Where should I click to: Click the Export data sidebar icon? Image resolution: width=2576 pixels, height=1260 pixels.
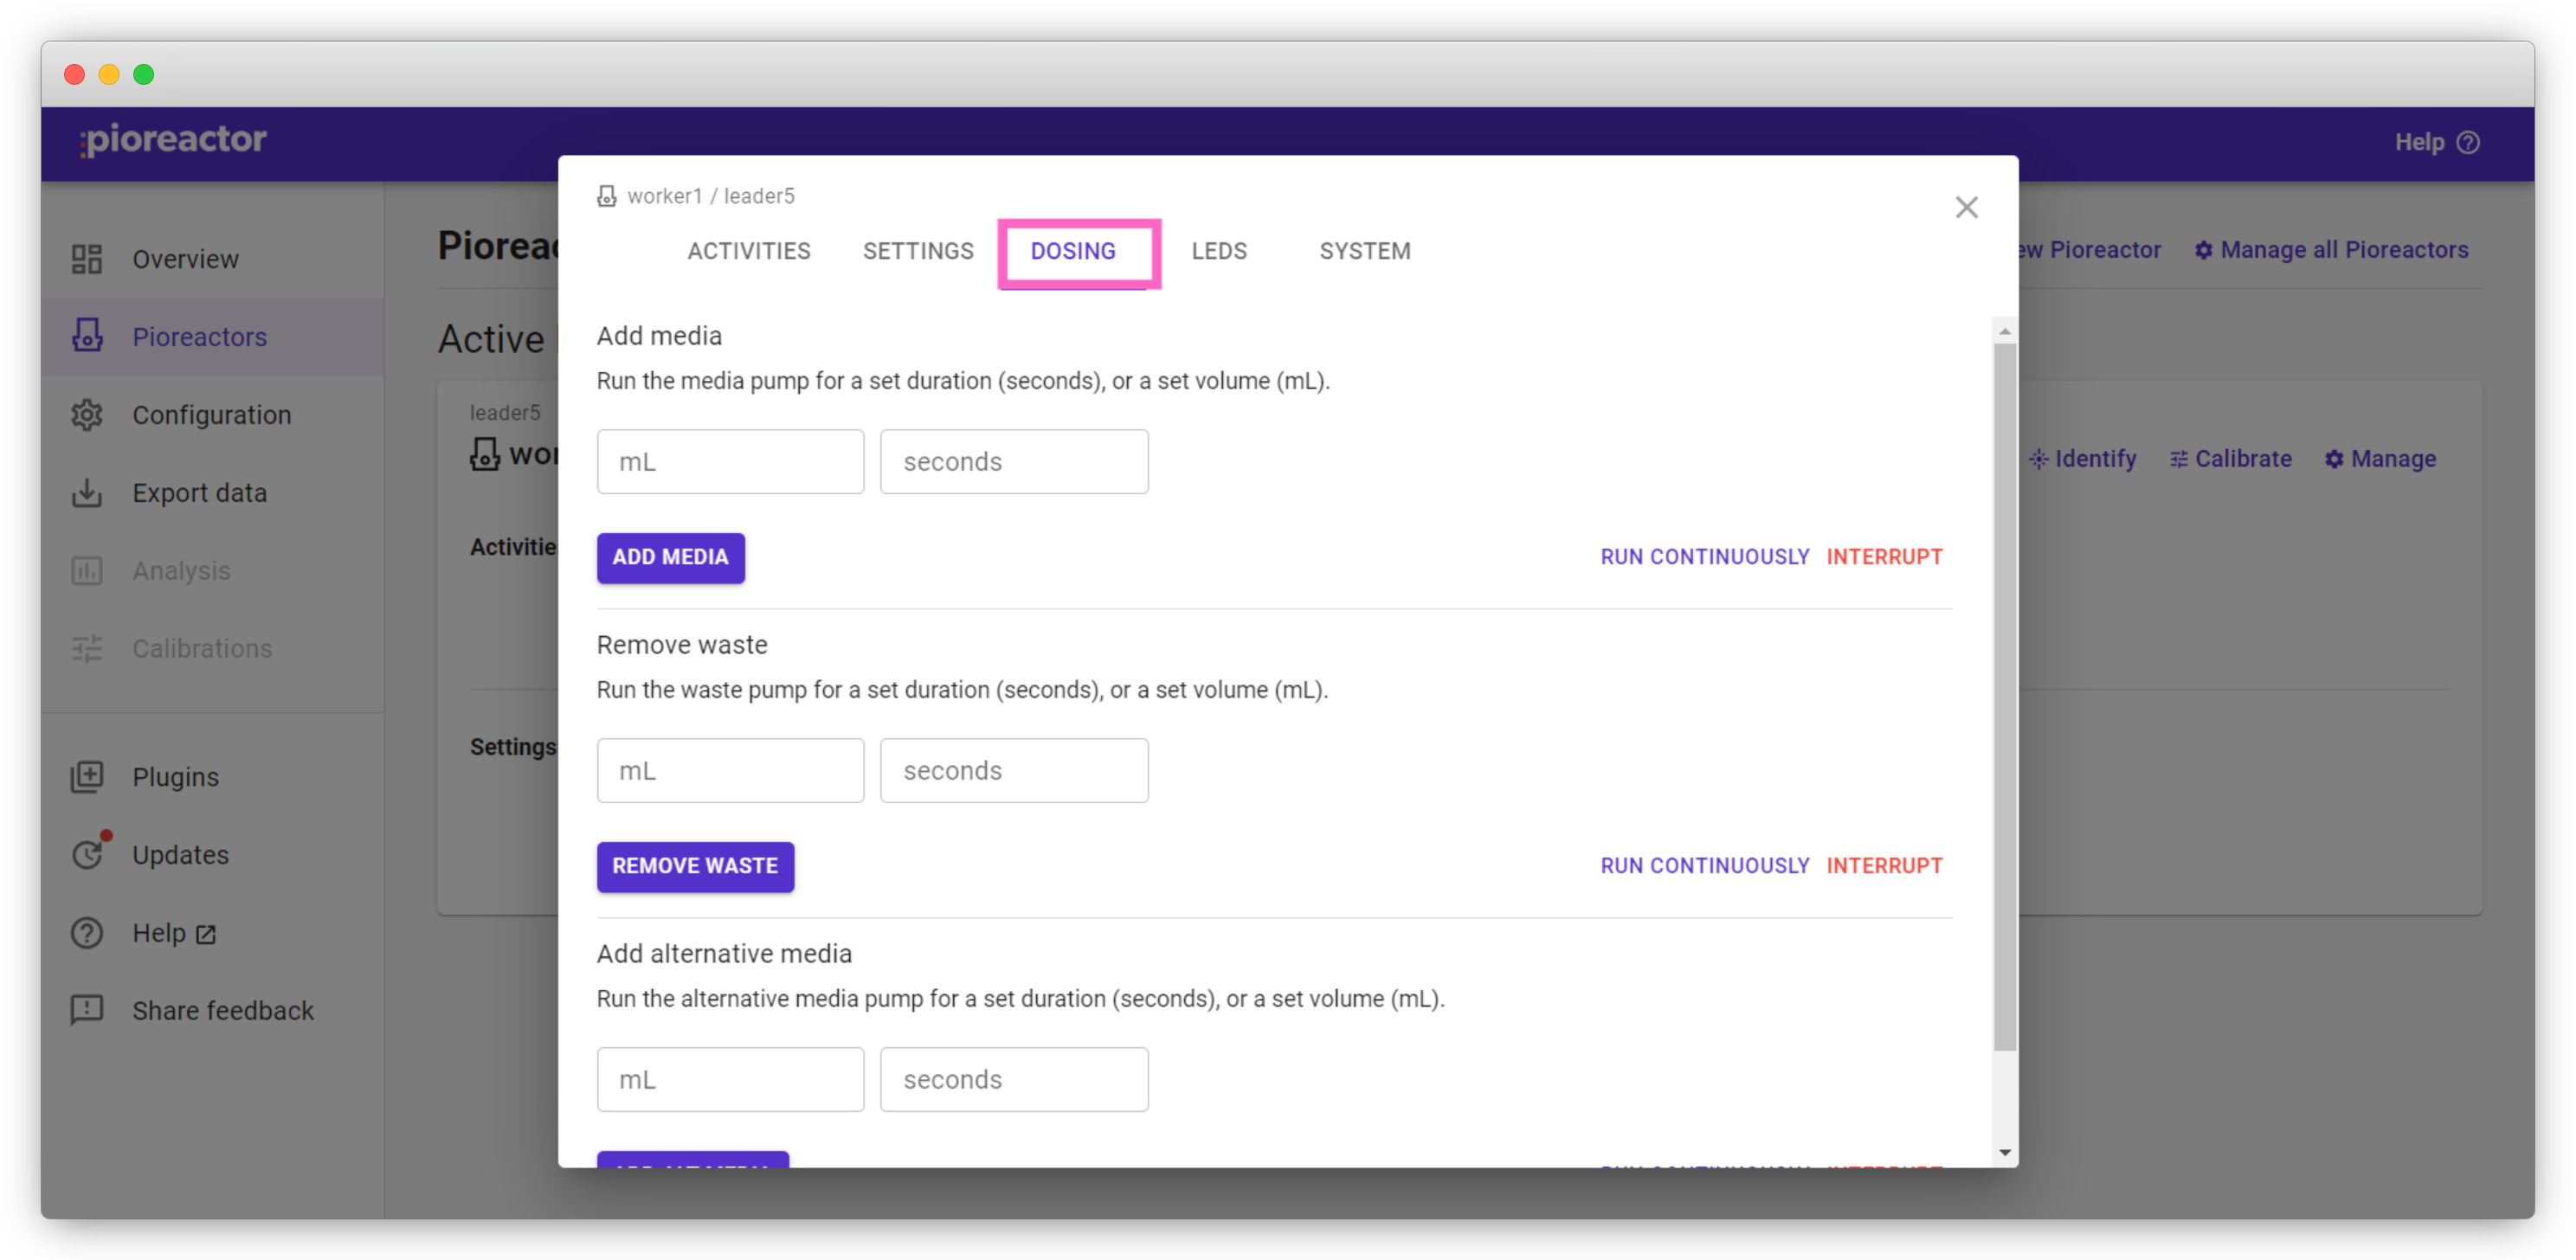[90, 492]
